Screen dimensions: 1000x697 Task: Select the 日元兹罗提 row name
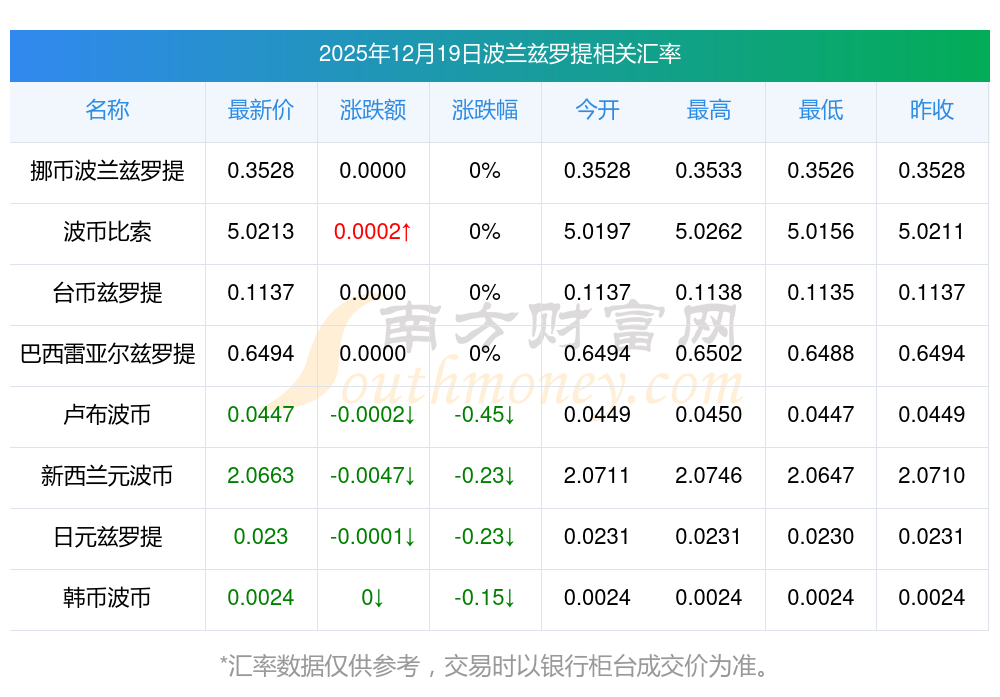(107, 536)
